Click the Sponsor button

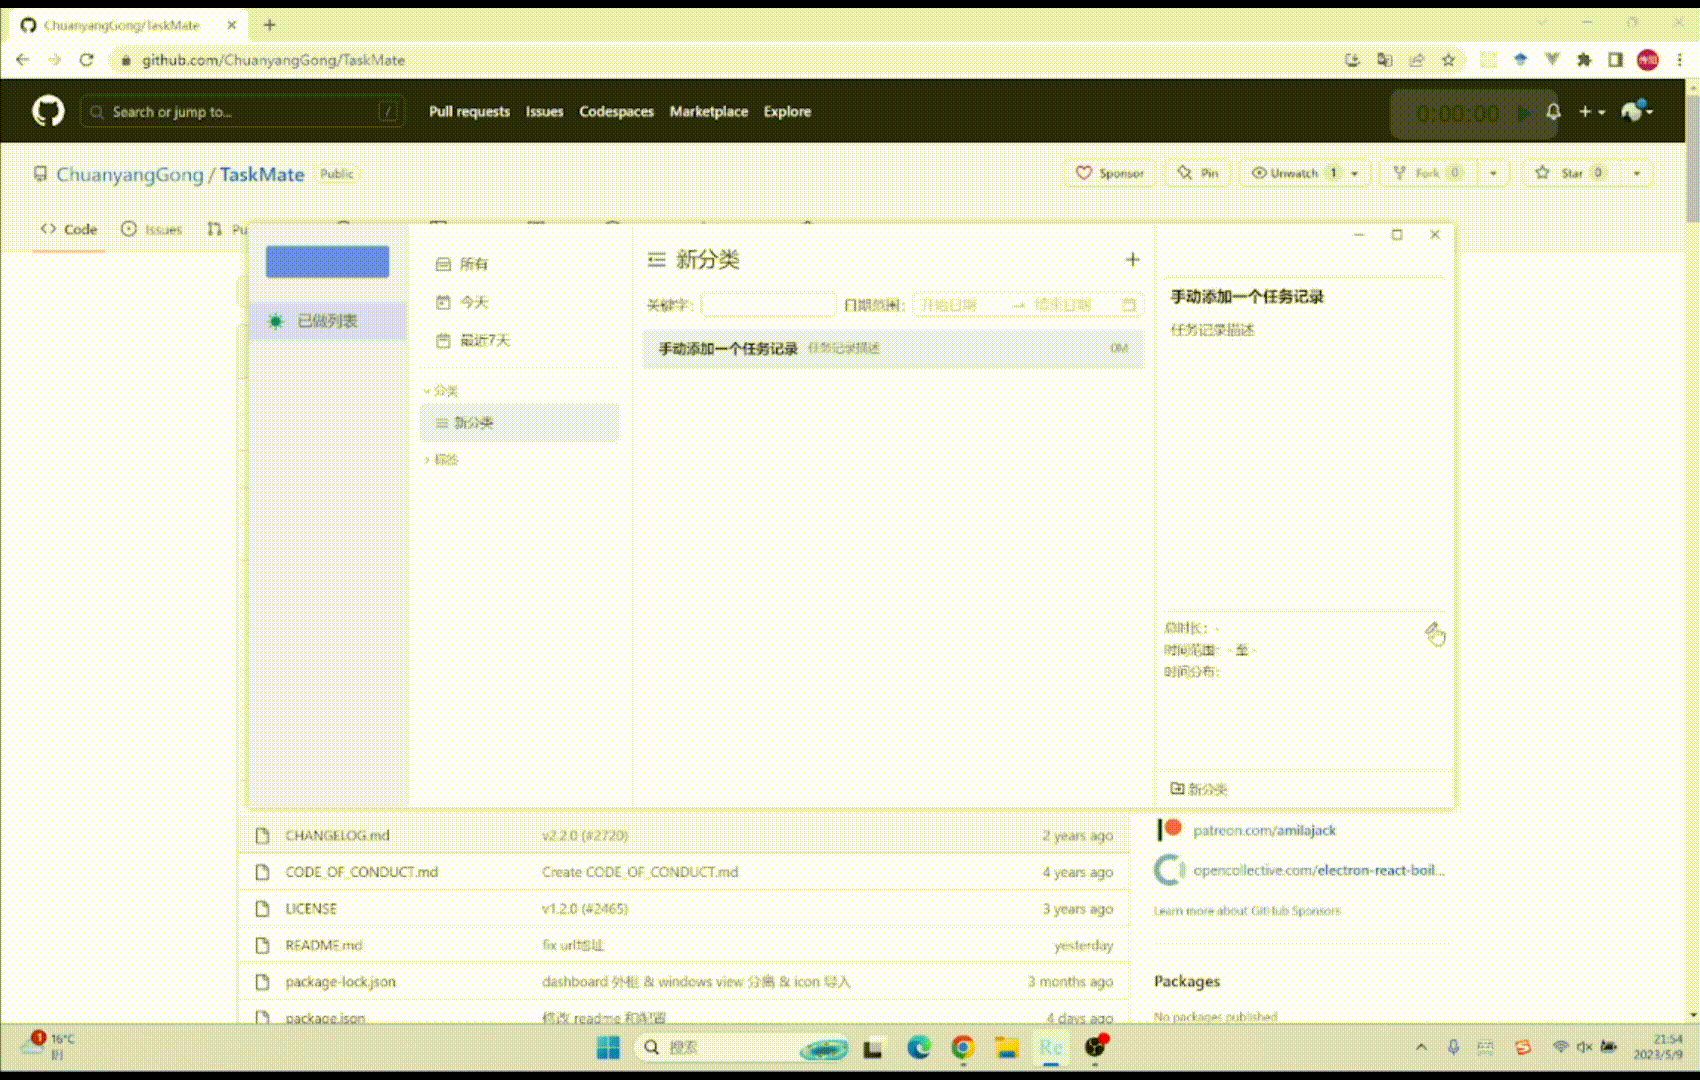[1109, 172]
